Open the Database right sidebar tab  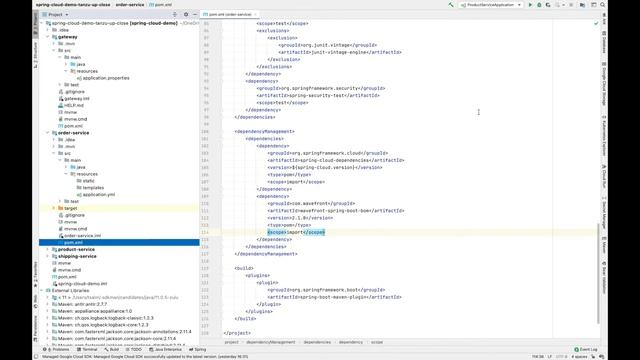(x=604, y=42)
